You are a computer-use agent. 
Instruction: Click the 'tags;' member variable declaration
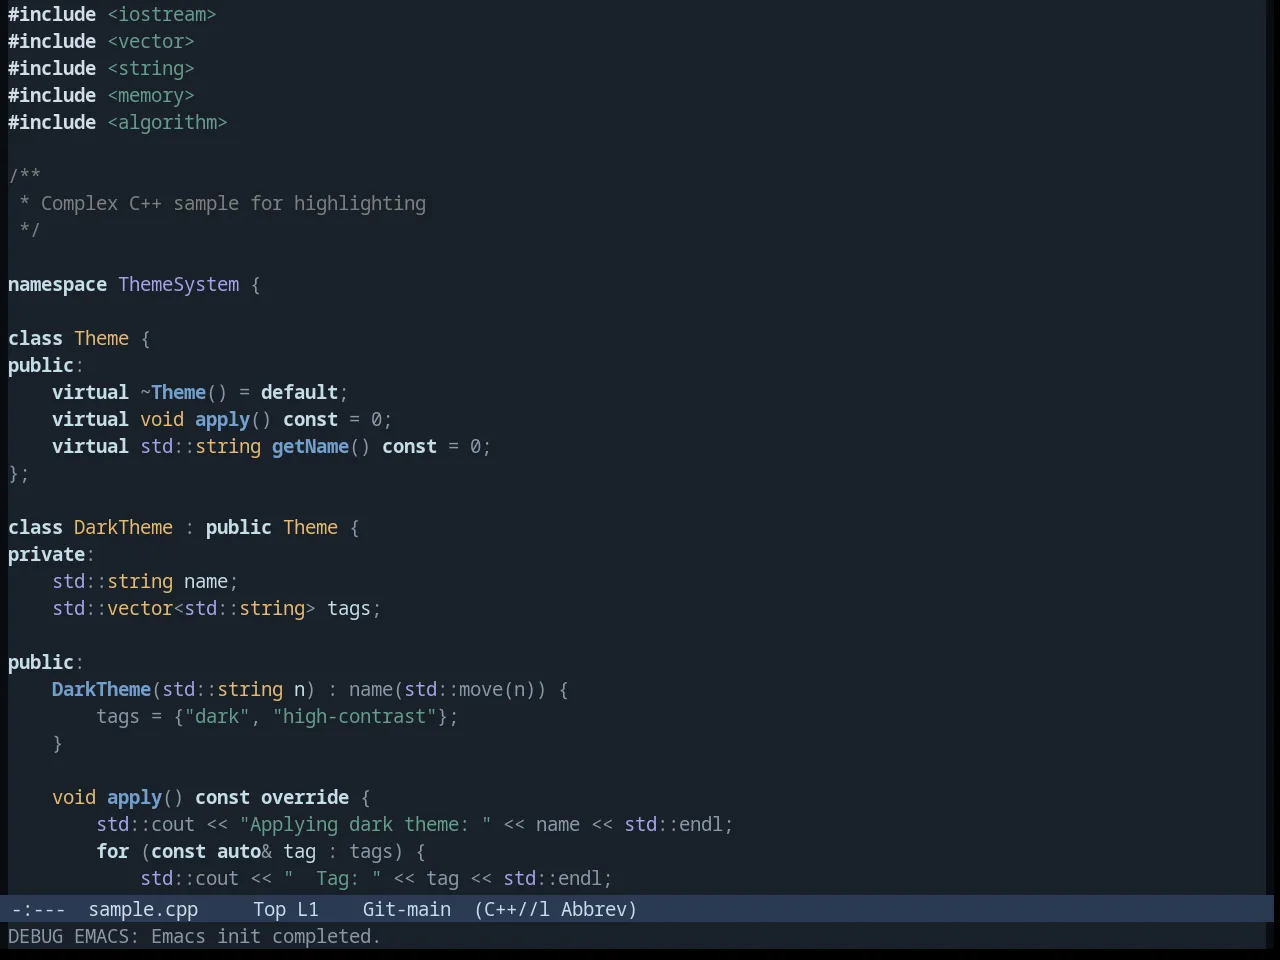pos(354,608)
